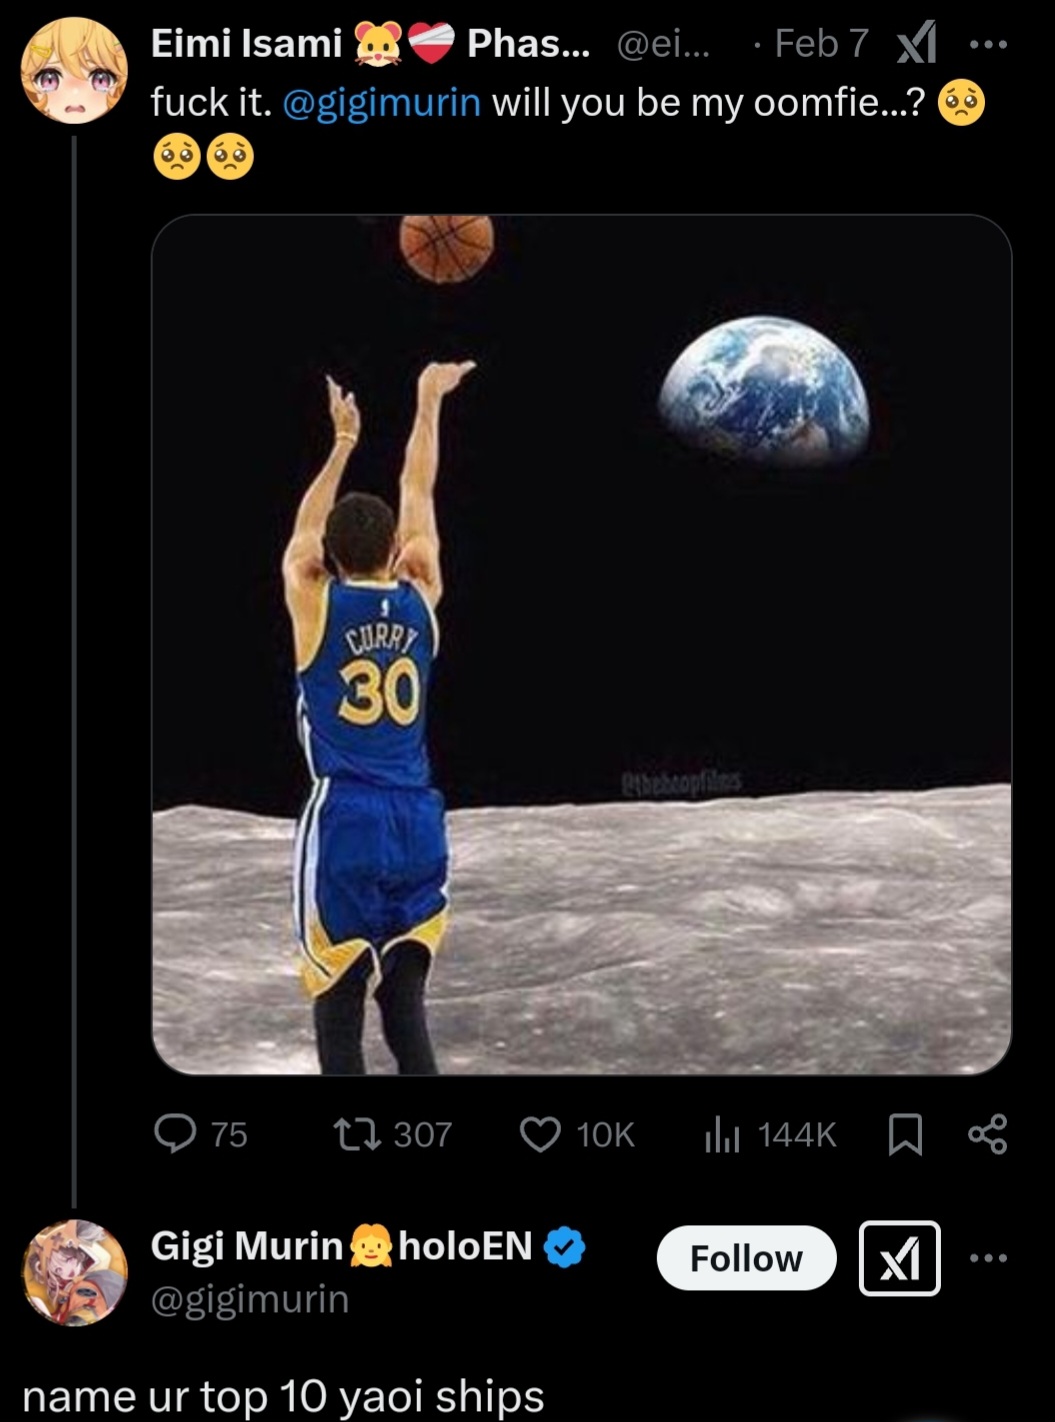View analytics showing 144K views
This screenshot has width=1055, height=1422.
(x=721, y=1134)
